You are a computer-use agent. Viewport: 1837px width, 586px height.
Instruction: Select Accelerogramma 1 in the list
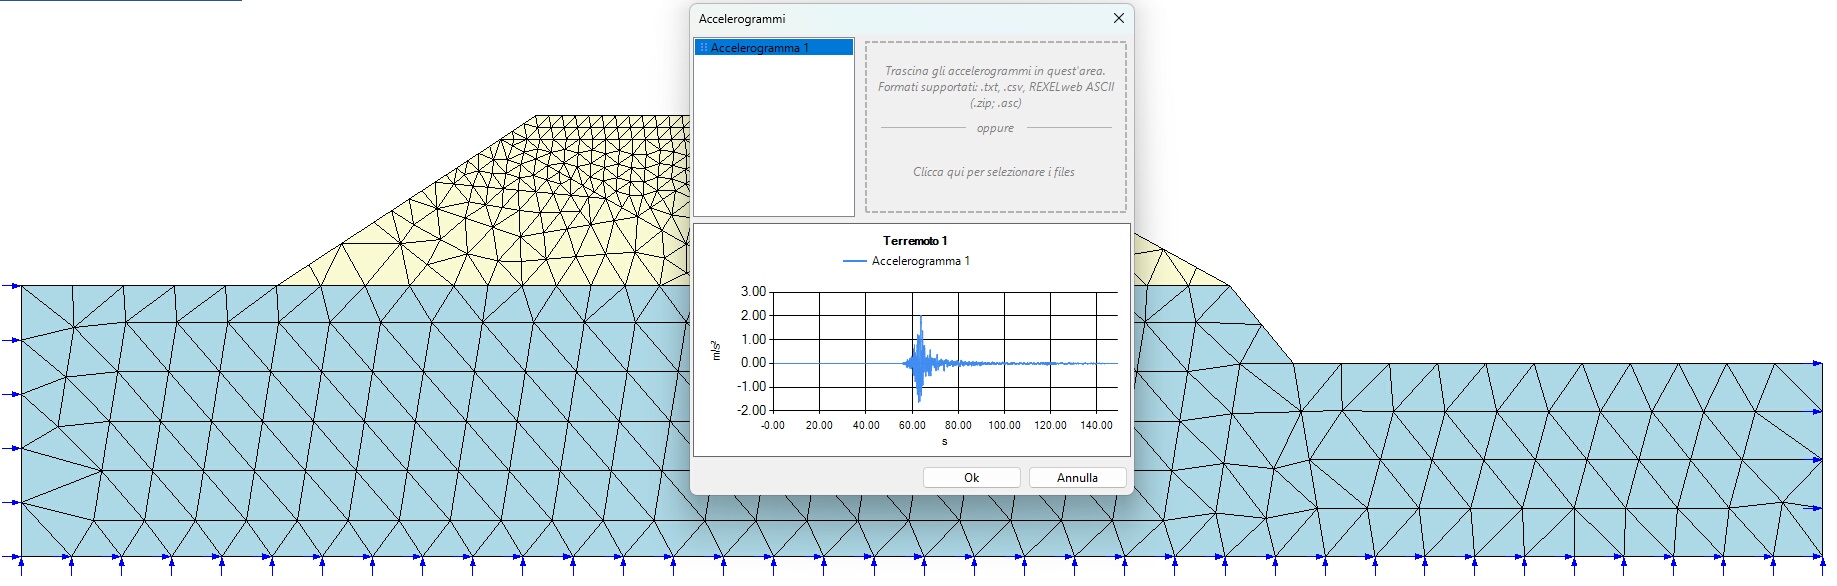coord(774,48)
